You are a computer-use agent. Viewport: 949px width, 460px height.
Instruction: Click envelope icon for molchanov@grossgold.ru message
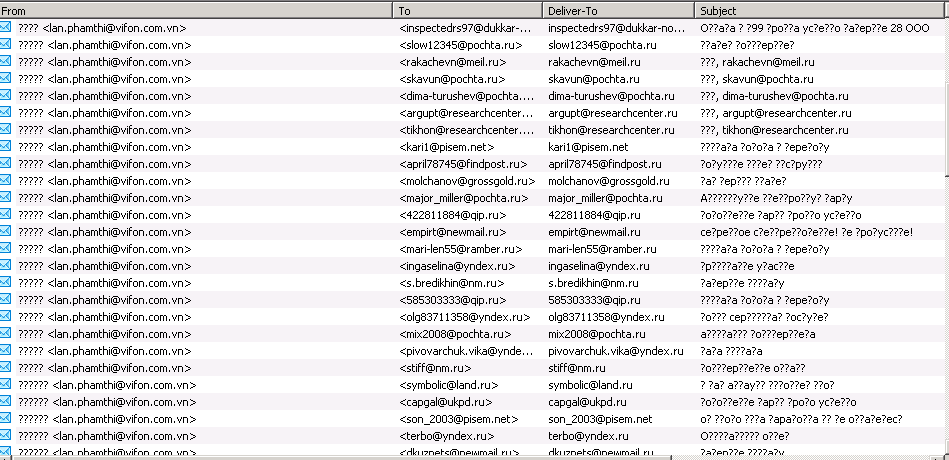pyautogui.click(x=5, y=180)
